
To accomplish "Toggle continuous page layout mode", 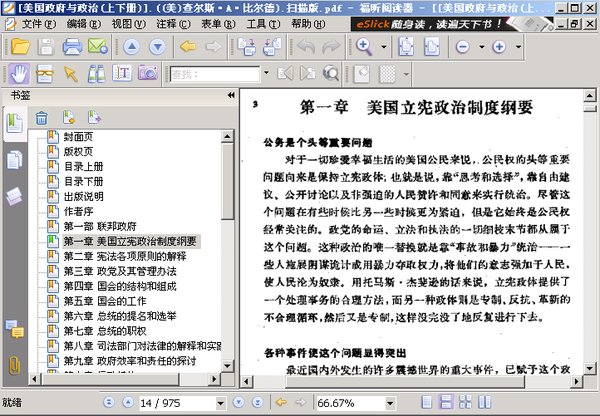I will tap(446, 402).
